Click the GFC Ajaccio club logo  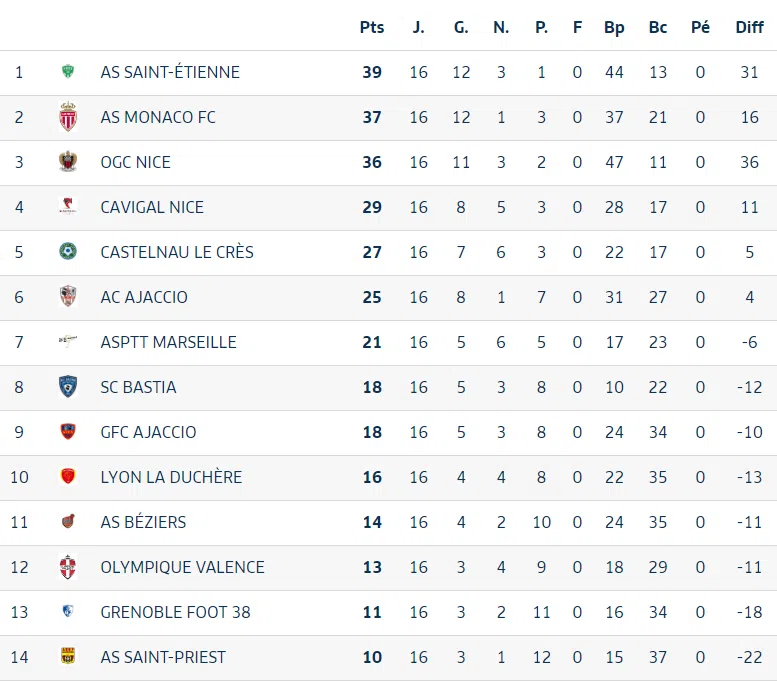[x=68, y=432]
